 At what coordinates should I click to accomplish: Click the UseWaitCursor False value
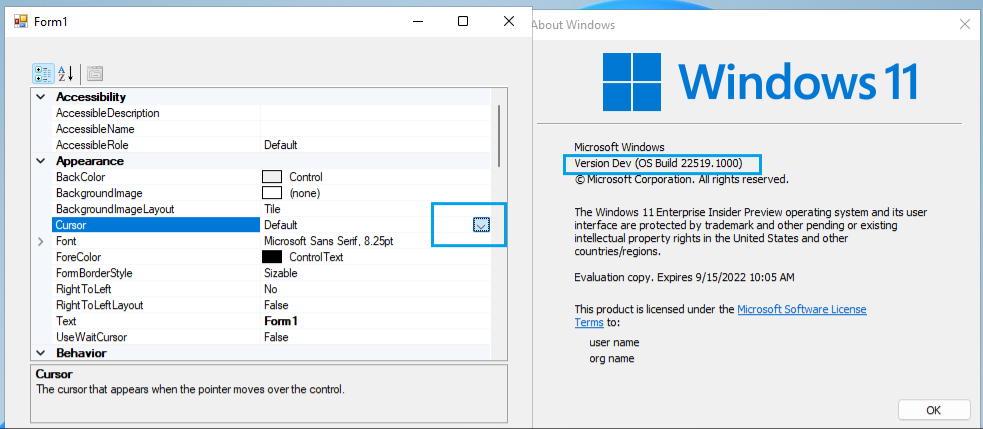[276, 337]
